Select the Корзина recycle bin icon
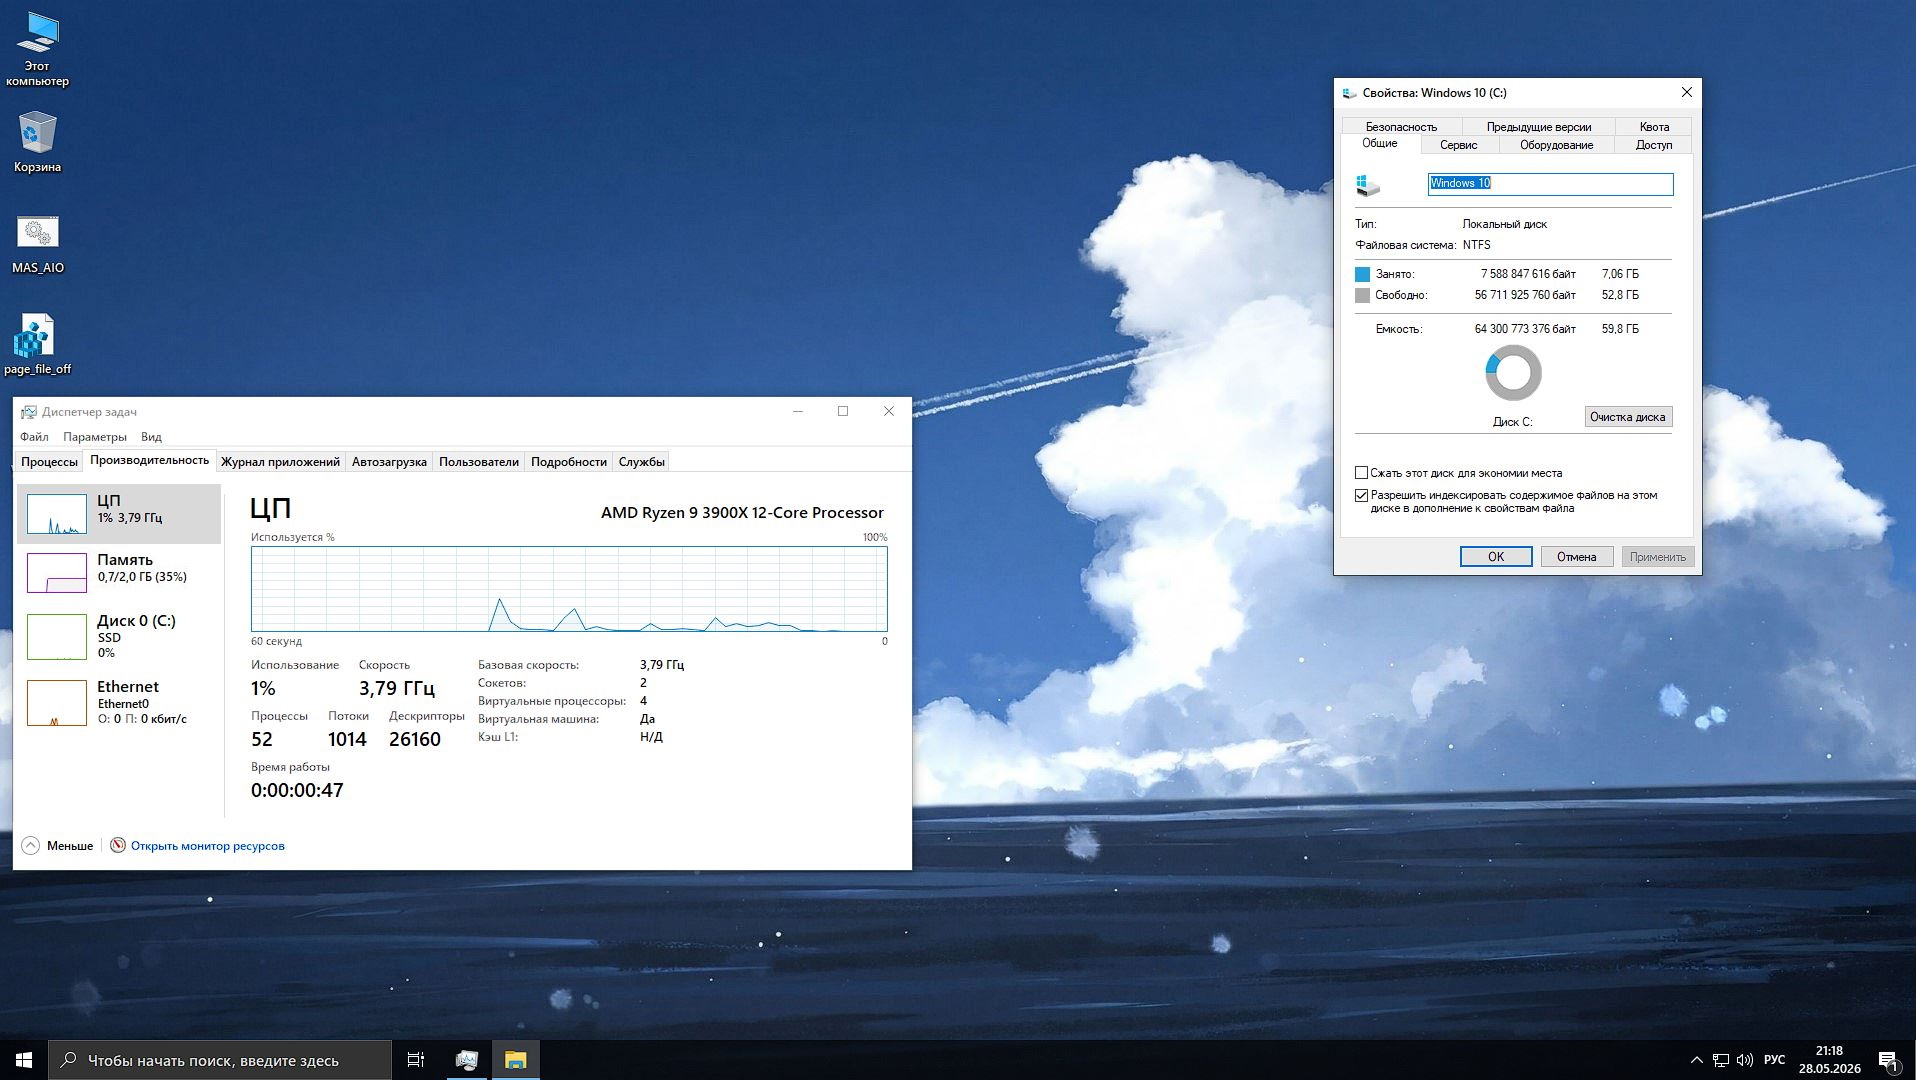 (x=37, y=141)
